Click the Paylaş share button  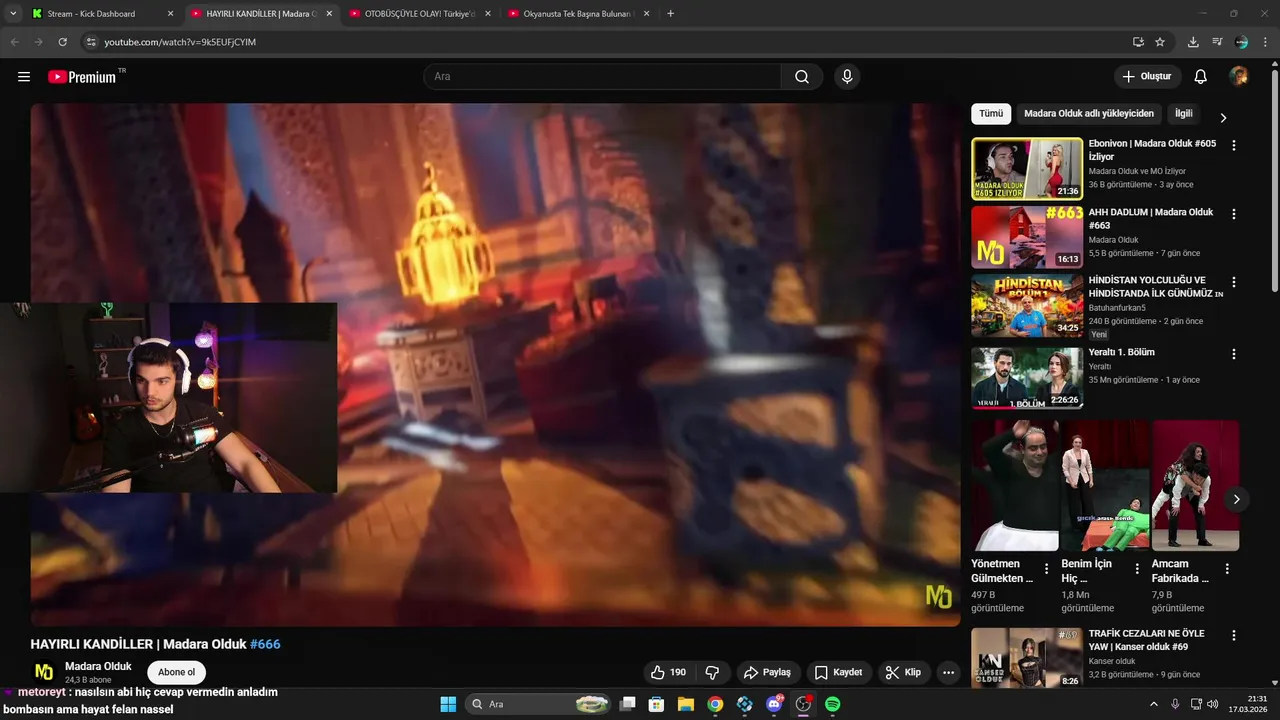click(x=767, y=672)
